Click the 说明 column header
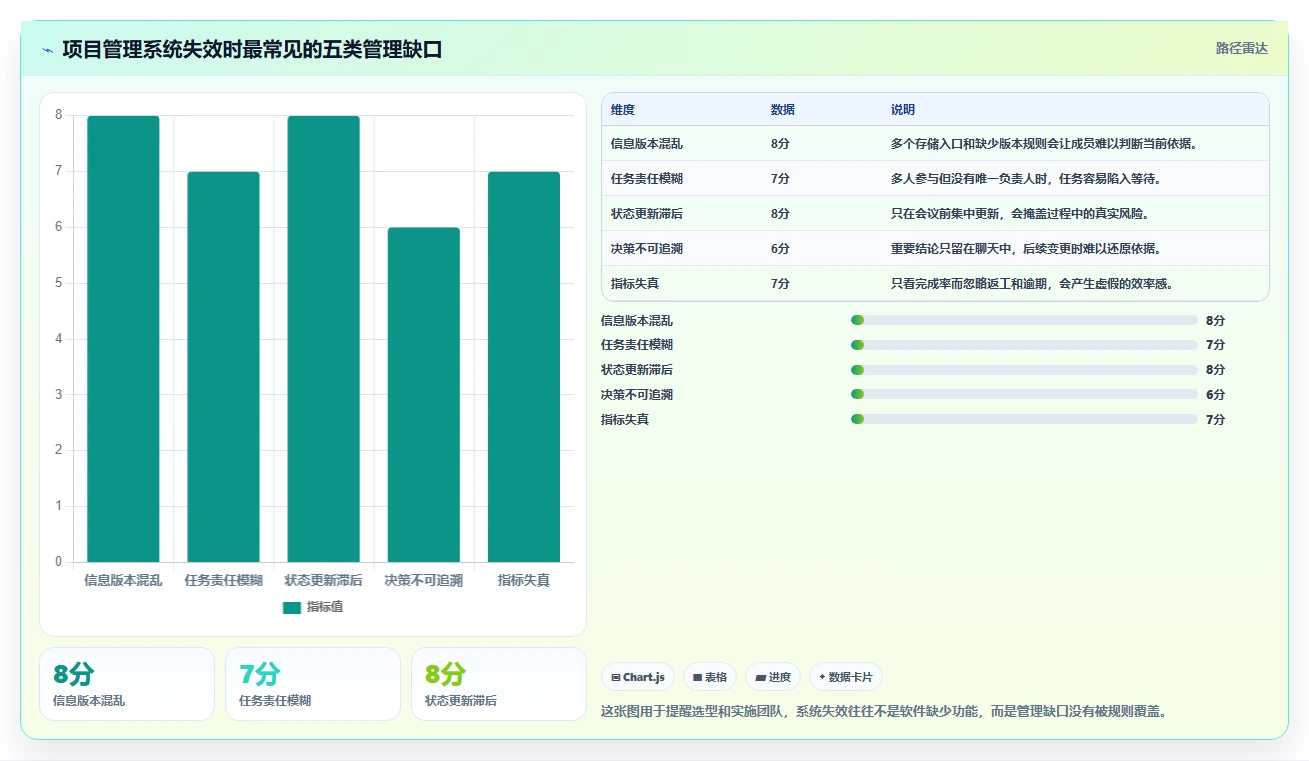 point(903,110)
